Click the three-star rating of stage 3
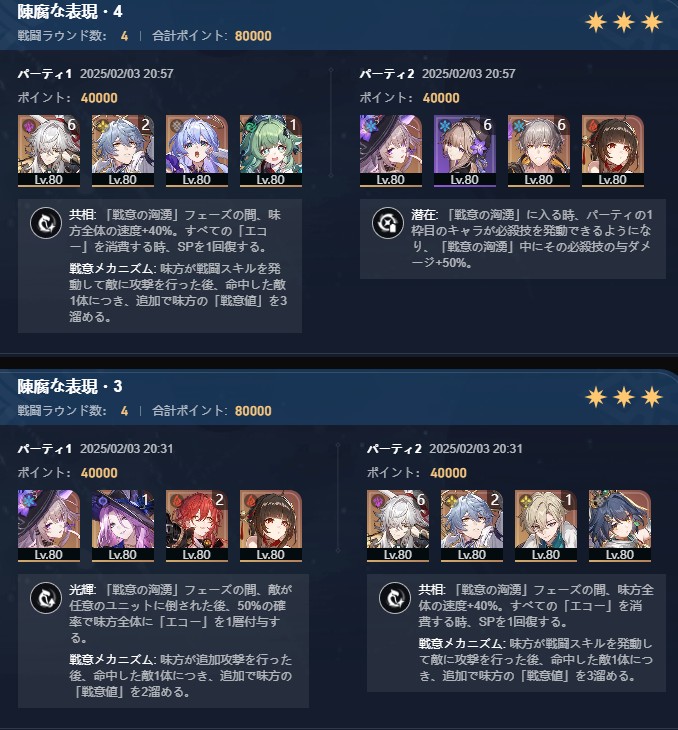The width and height of the screenshot is (678, 730). [x=624, y=397]
